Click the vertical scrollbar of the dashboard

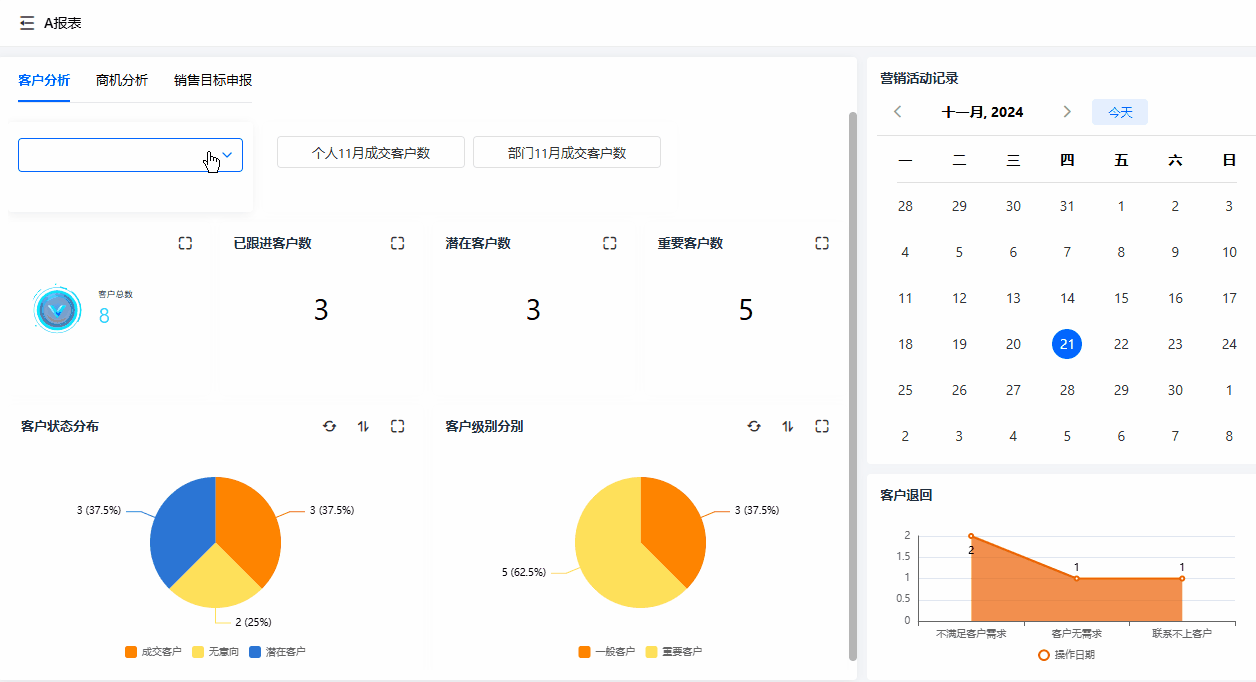tap(852, 380)
